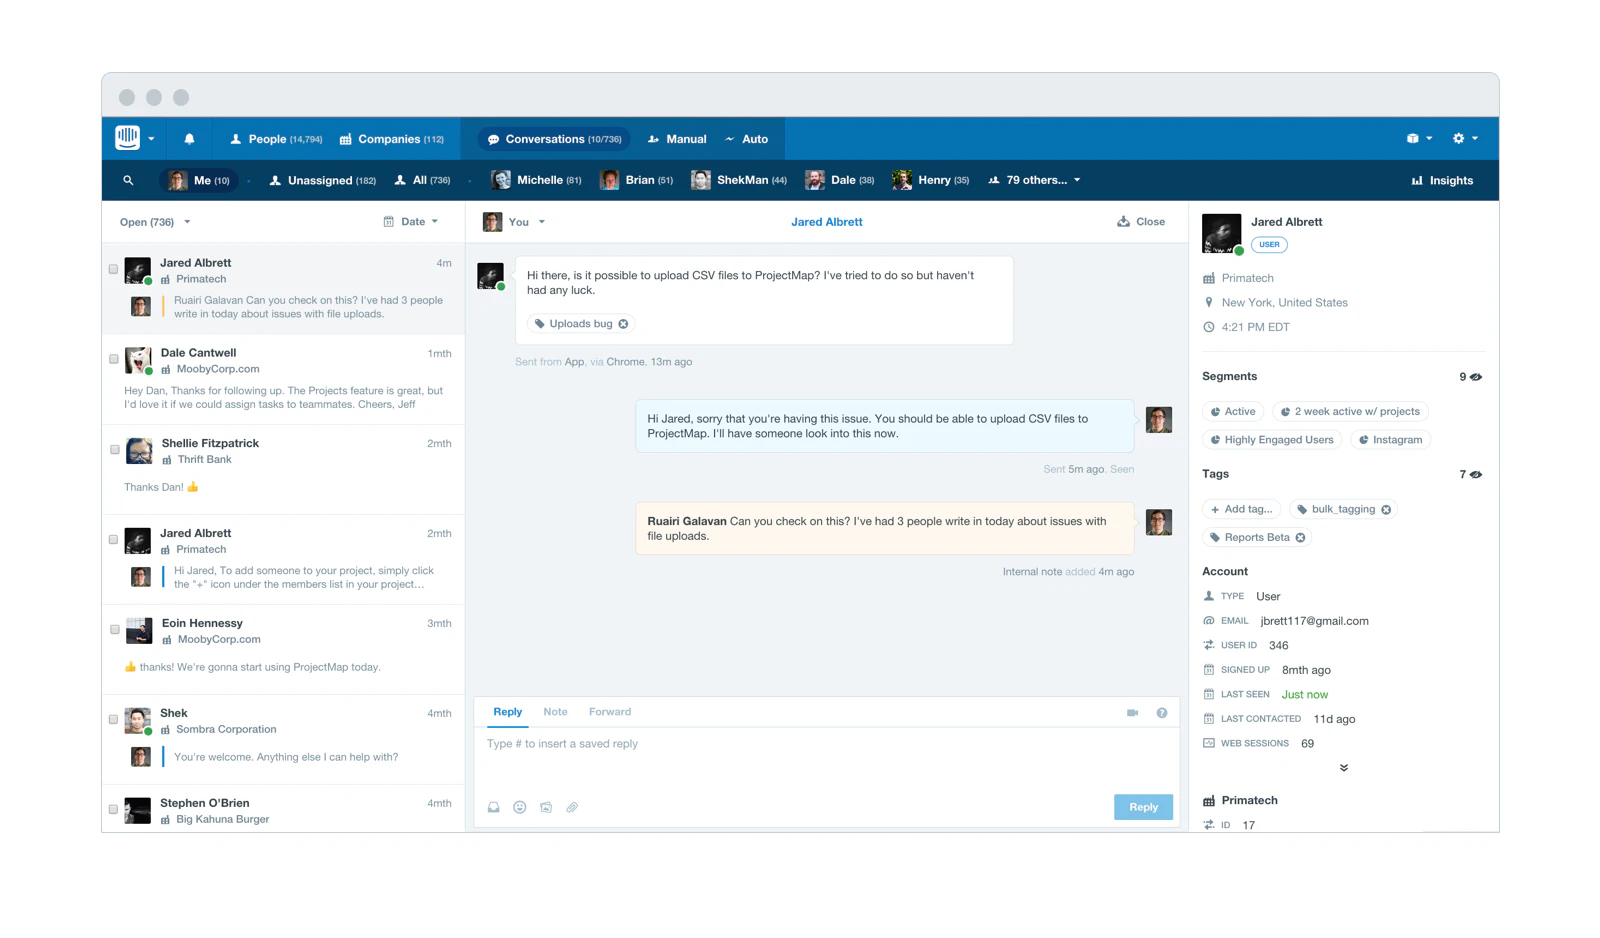This screenshot has height=938, width=1600.
Task: Open the Manual messages tab
Action: coord(677,139)
